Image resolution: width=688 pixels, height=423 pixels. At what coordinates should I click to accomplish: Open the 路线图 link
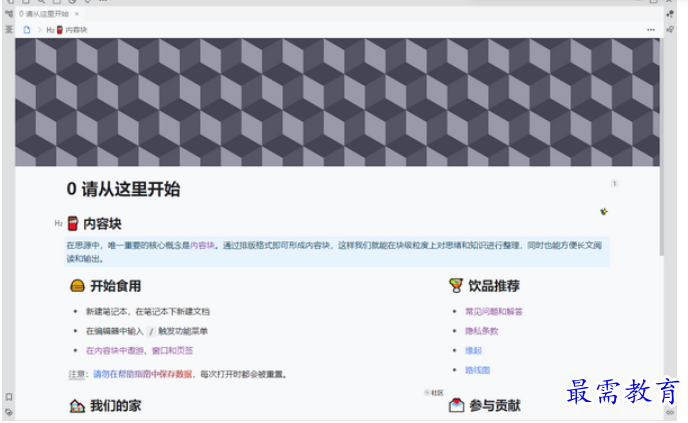(477, 369)
